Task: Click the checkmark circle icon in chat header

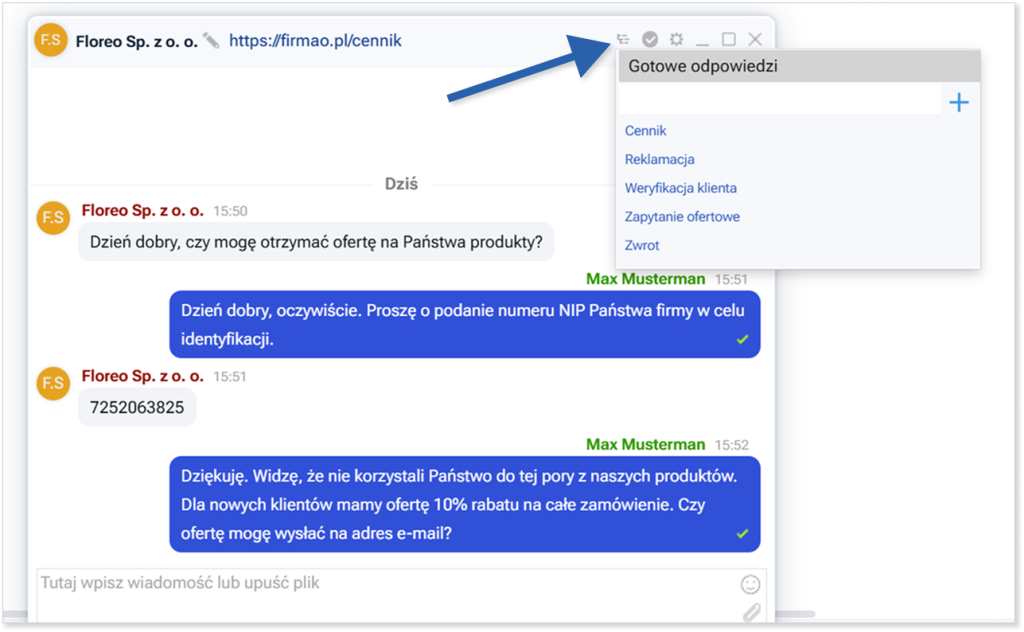Action: (650, 40)
